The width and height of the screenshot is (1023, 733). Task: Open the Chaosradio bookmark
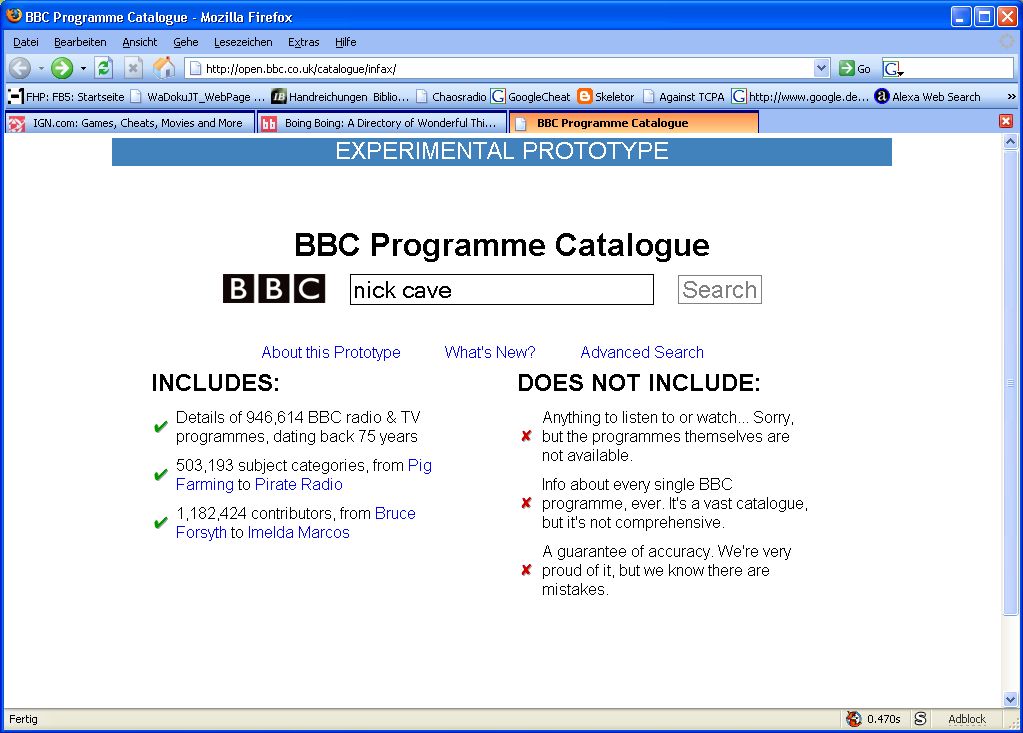click(451, 97)
